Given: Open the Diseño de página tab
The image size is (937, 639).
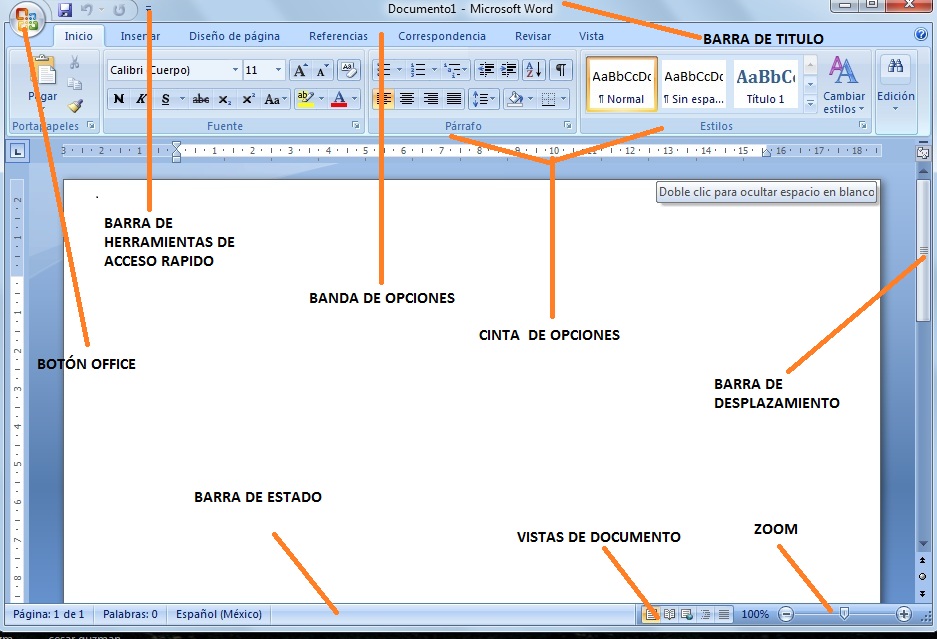Looking at the screenshot, I should (234, 36).
